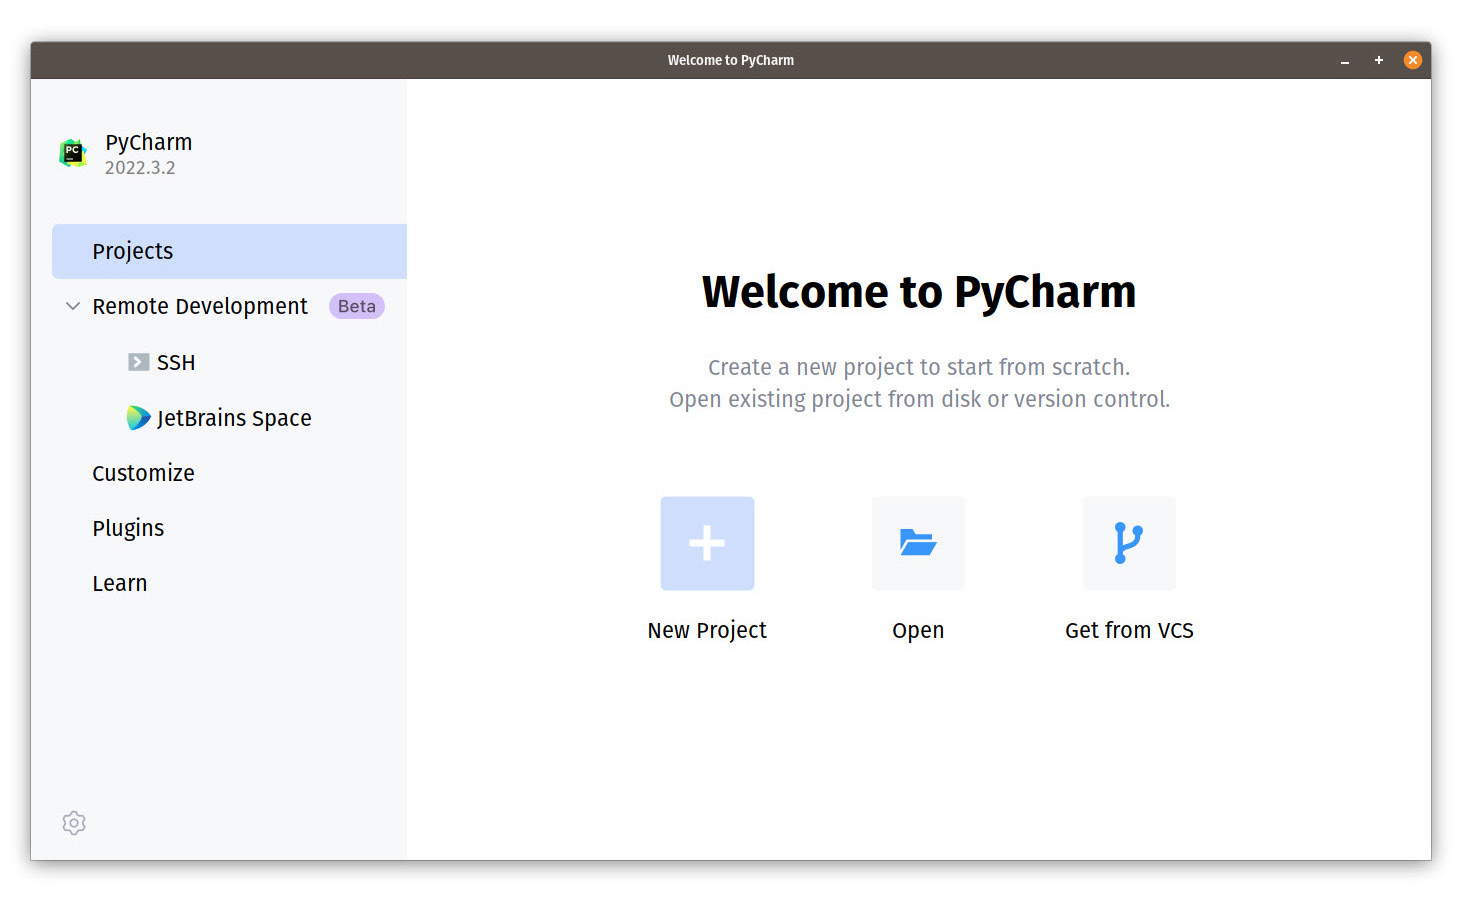This screenshot has height=913, width=1467.
Task: Click the New Project label
Action: (x=707, y=631)
